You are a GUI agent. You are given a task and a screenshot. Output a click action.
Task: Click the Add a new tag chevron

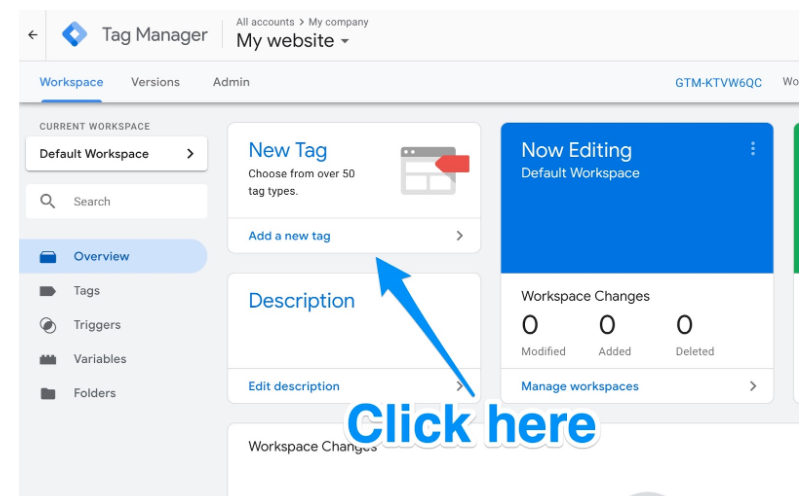(459, 236)
